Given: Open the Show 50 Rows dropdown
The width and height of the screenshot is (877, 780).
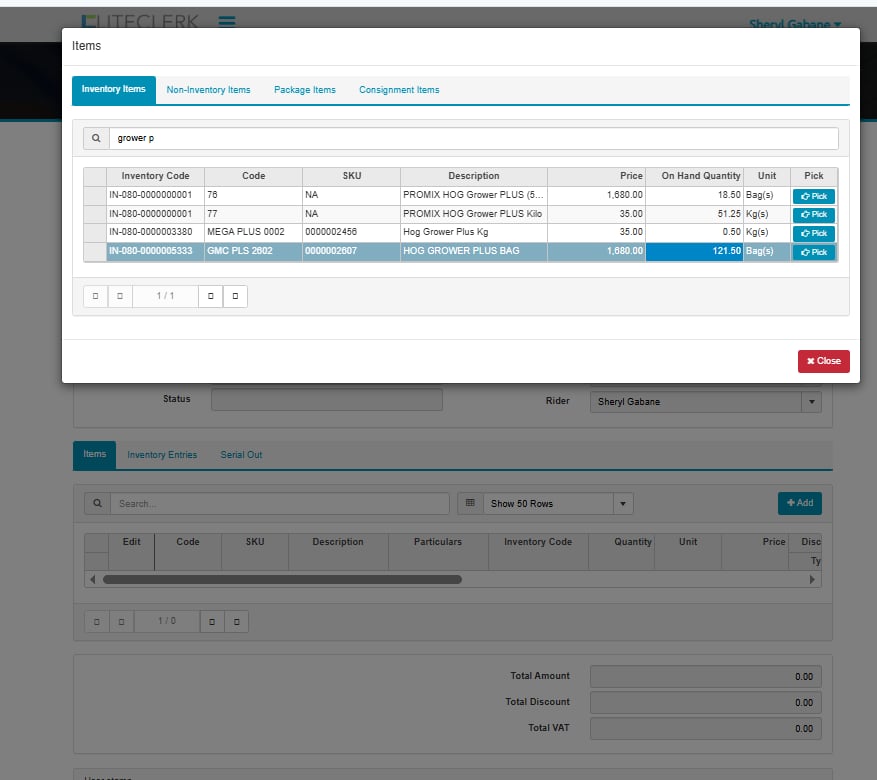Looking at the screenshot, I should (623, 504).
